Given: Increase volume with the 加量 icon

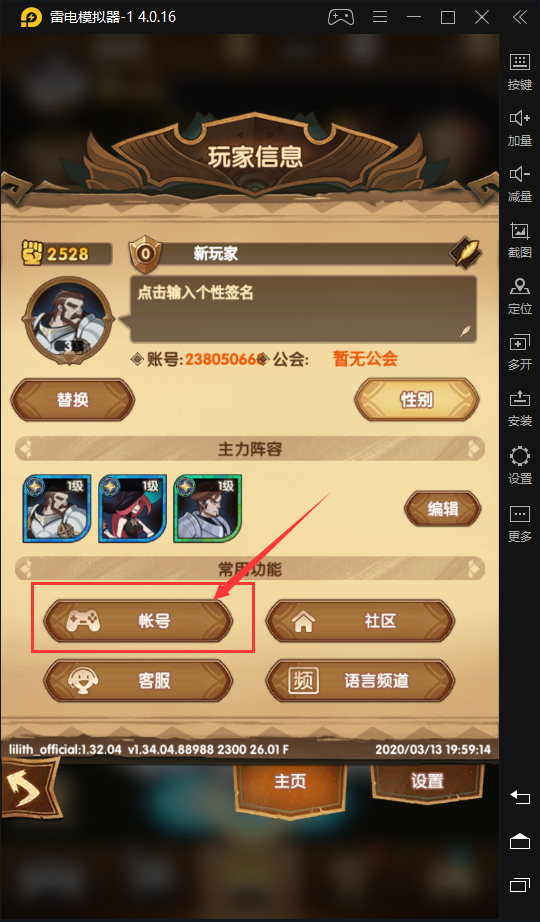Looking at the screenshot, I should 519,128.
